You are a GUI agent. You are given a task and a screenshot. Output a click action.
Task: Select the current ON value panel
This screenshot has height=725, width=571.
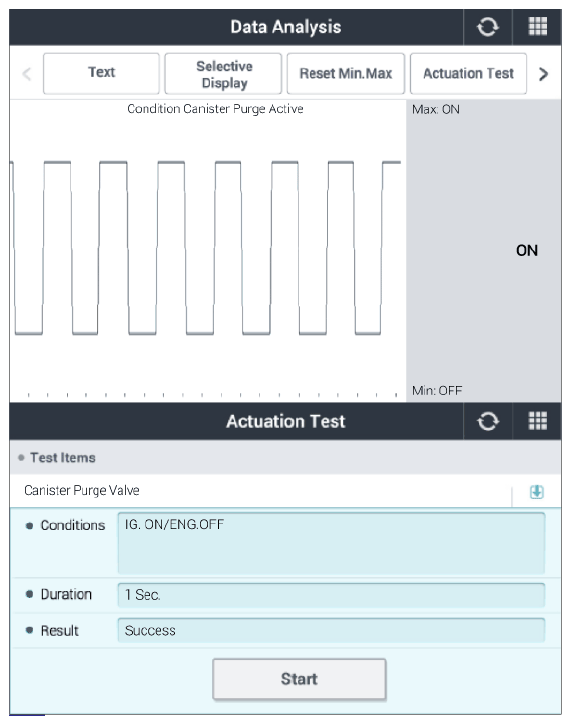click(x=484, y=250)
